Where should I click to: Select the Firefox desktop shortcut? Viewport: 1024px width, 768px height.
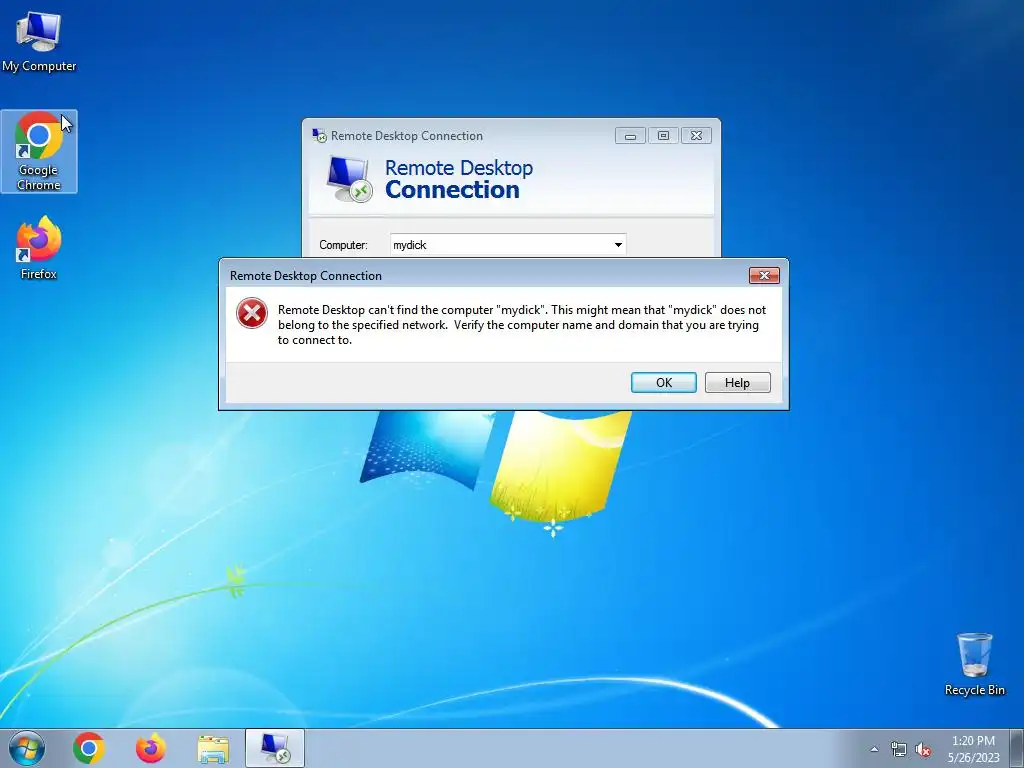39,249
